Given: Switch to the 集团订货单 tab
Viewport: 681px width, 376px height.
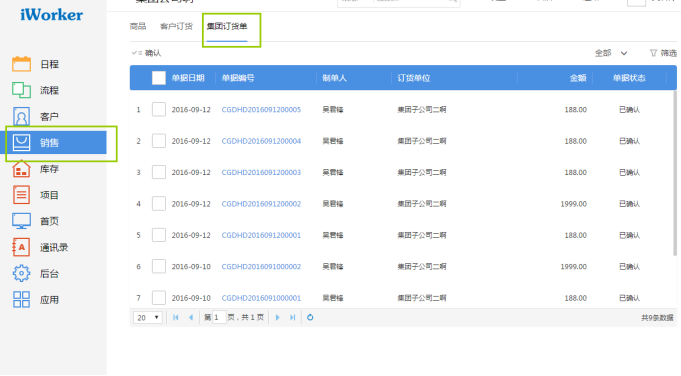Looking at the screenshot, I should pyautogui.click(x=227, y=26).
